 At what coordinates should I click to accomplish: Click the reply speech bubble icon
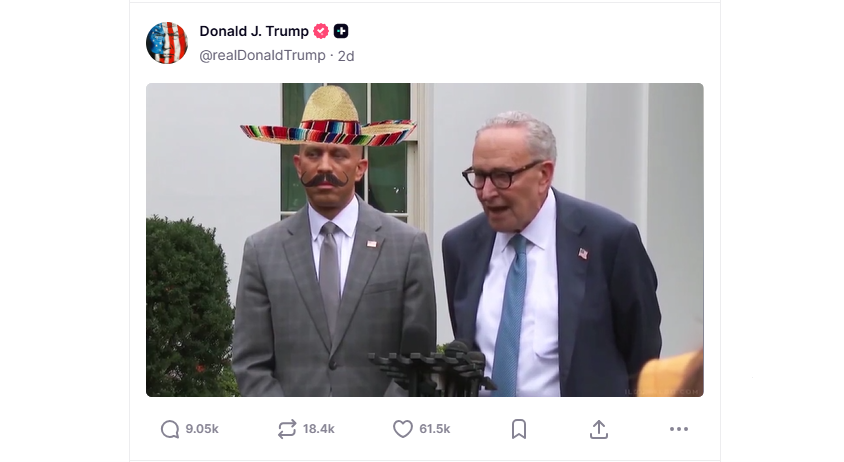(170, 429)
